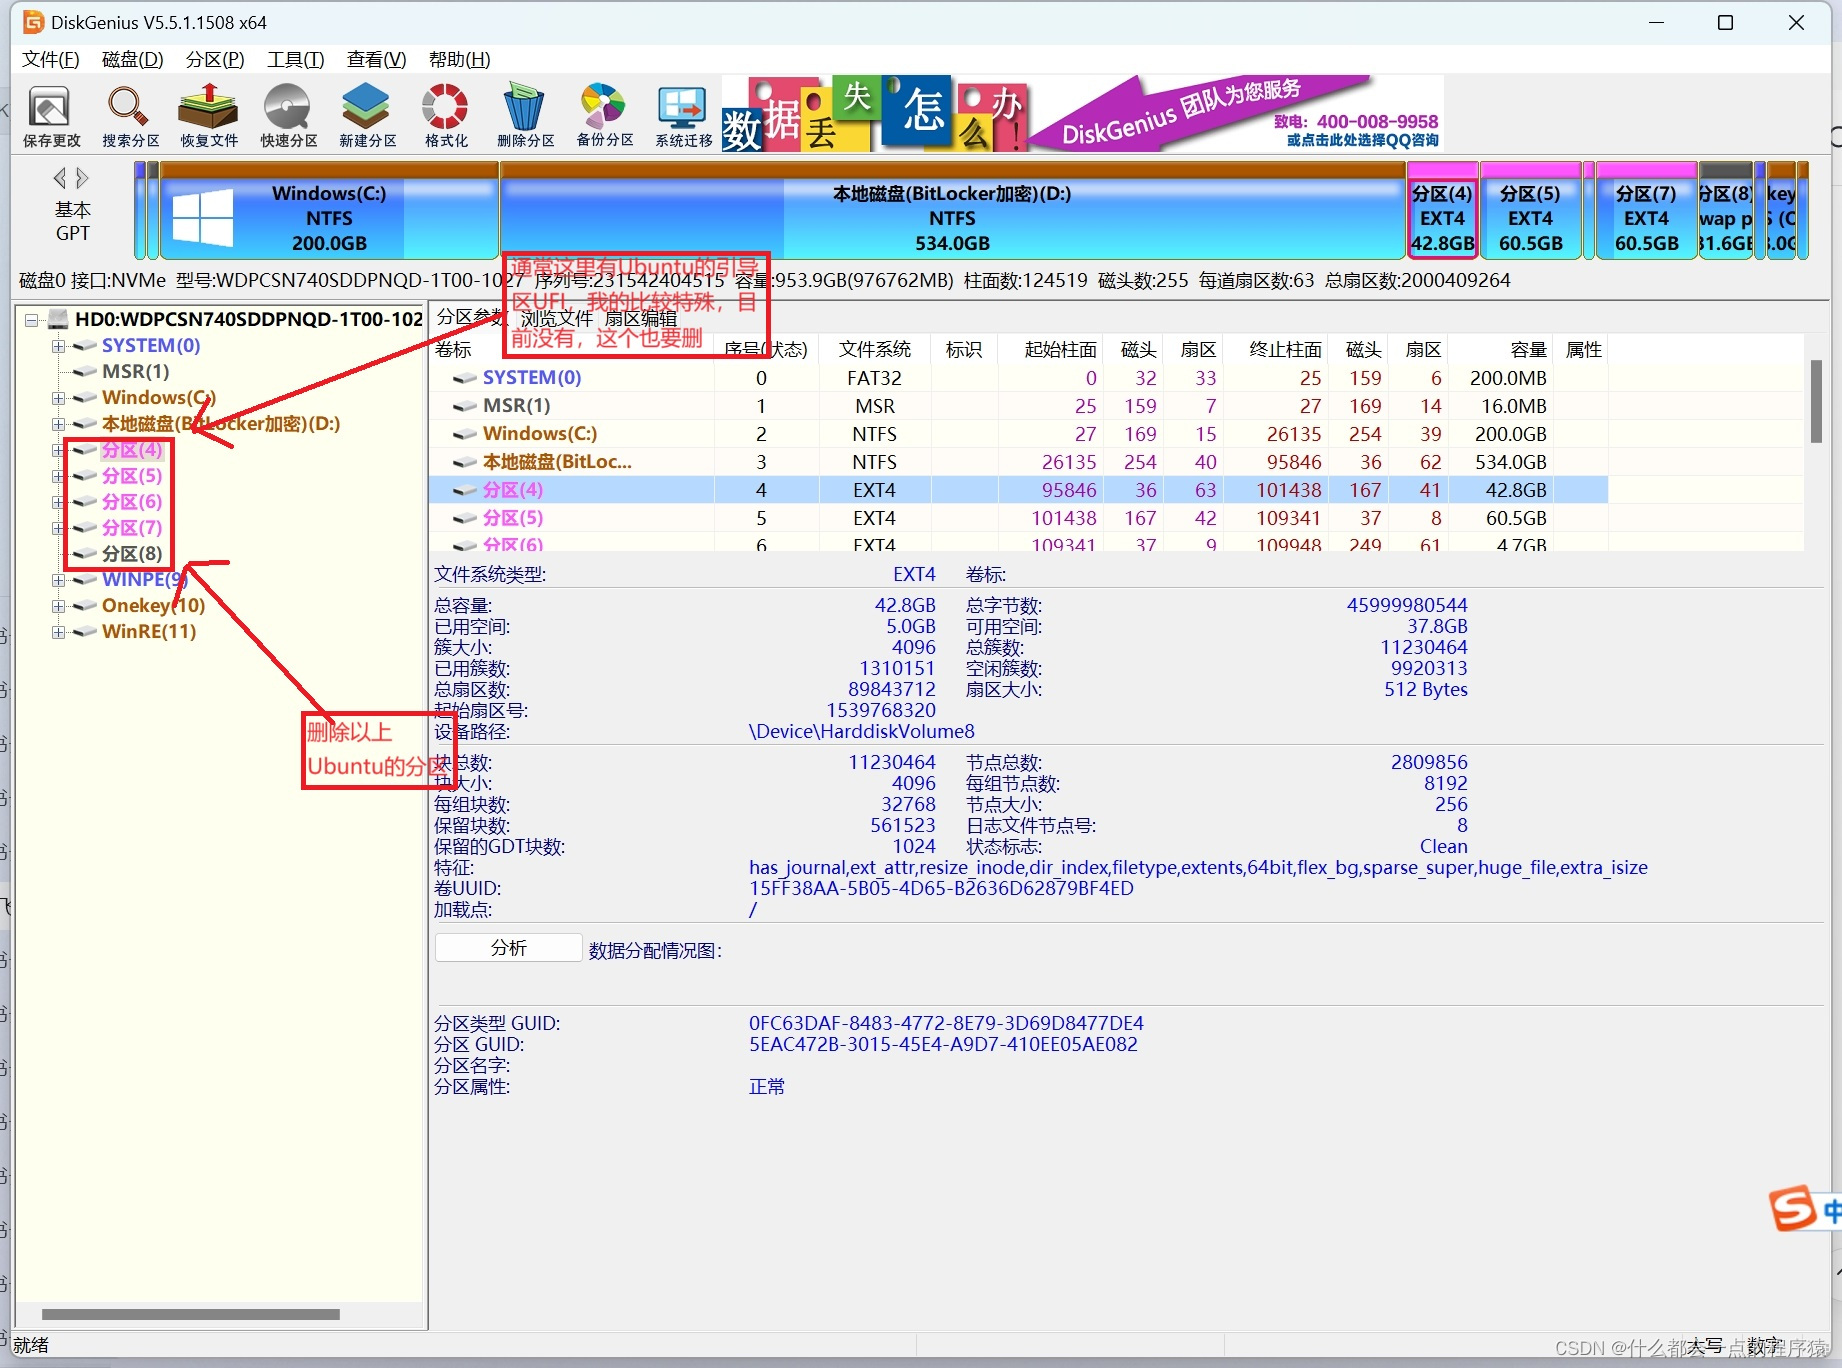Image resolution: width=1842 pixels, height=1368 pixels.
Task: Open the File (文件) menu
Action: tap(50, 60)
